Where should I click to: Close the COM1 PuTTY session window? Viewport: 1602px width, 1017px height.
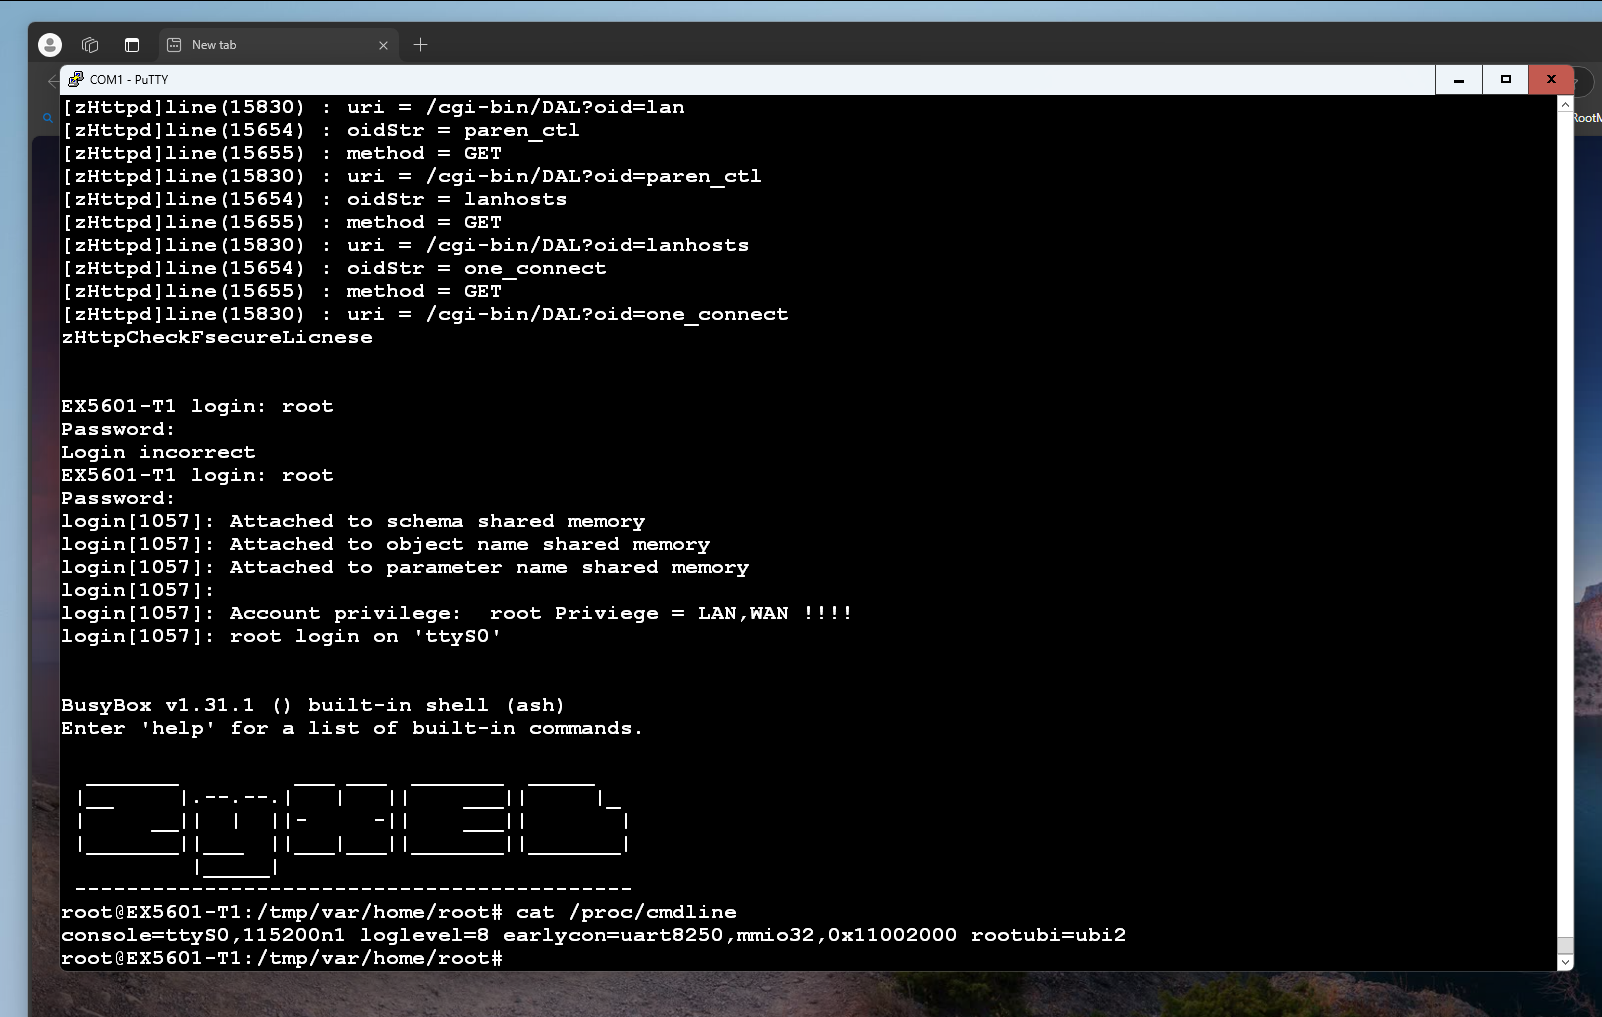pos(1551,80)
